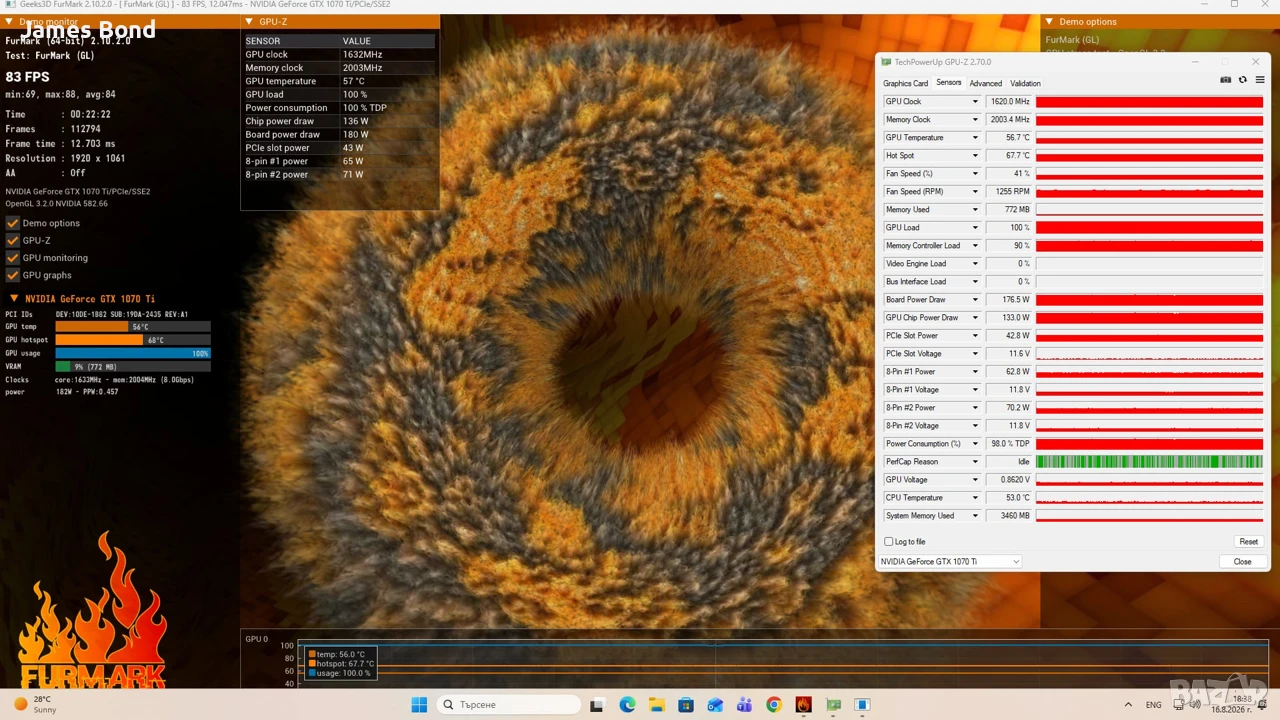Toggle the GPU monitoring checkbox
The image size is (1280, 720).
click(13, 258)
